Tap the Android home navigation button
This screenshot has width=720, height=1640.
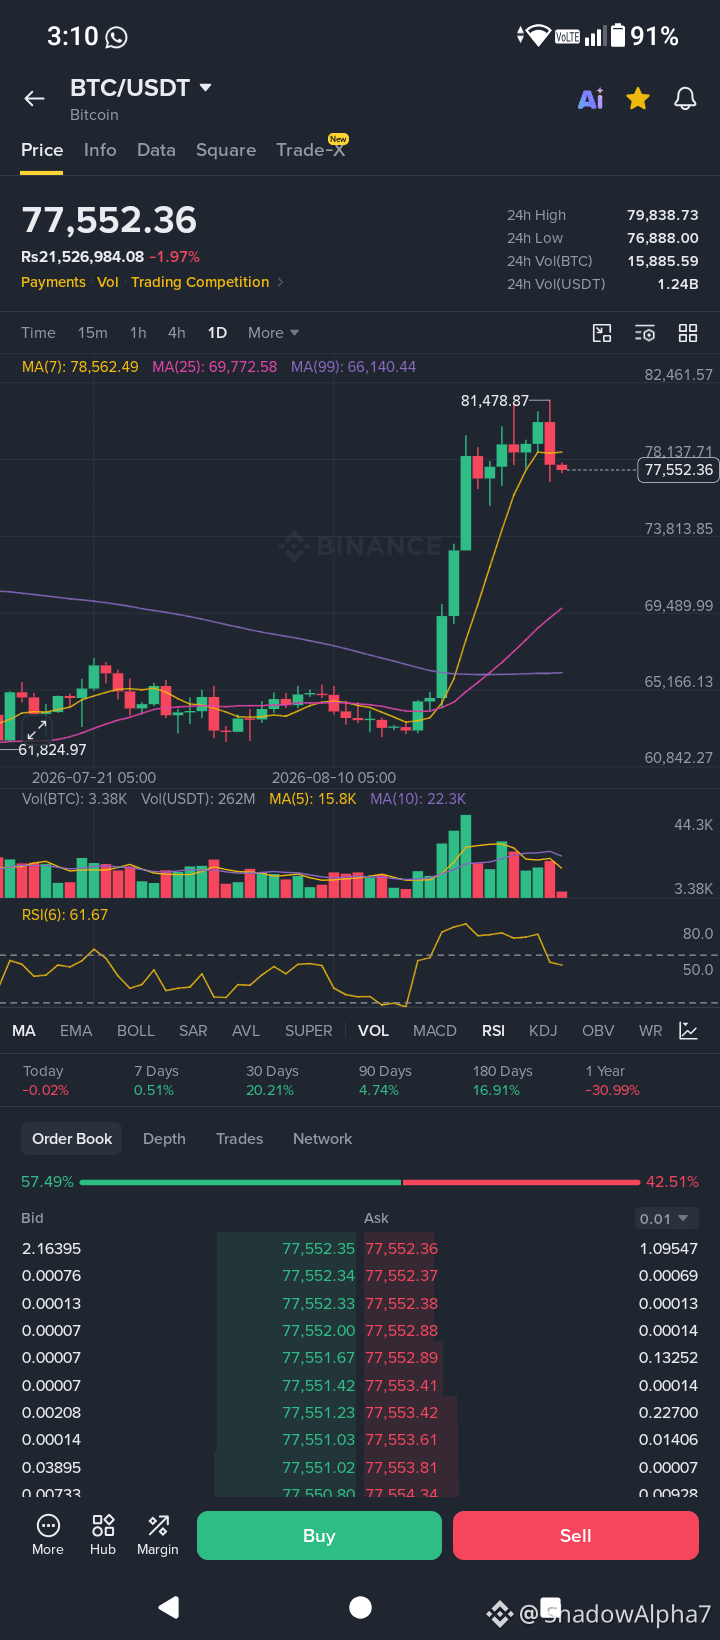click(x=360, y=1607)
